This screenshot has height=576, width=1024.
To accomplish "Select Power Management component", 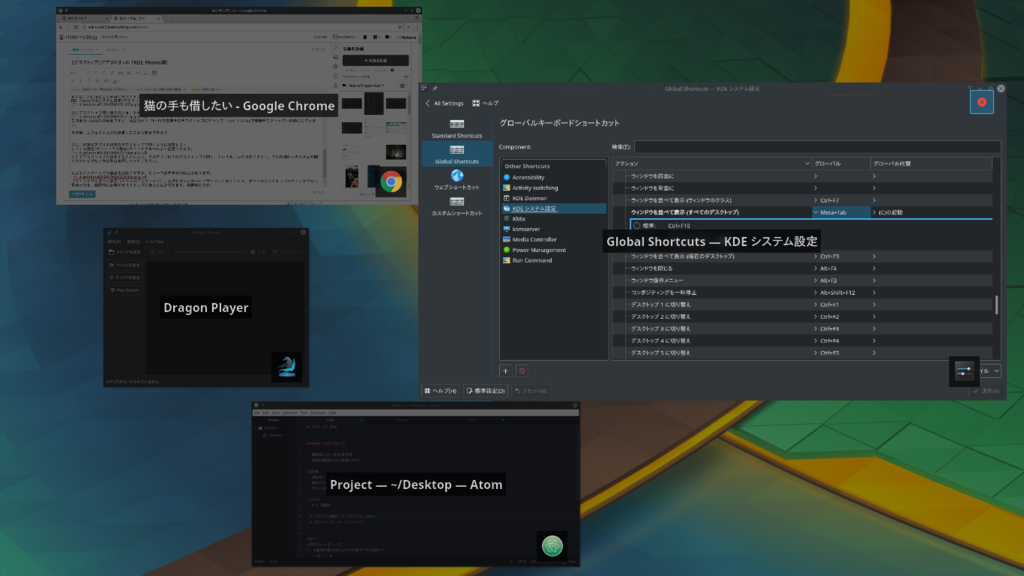I will point(552,250).
